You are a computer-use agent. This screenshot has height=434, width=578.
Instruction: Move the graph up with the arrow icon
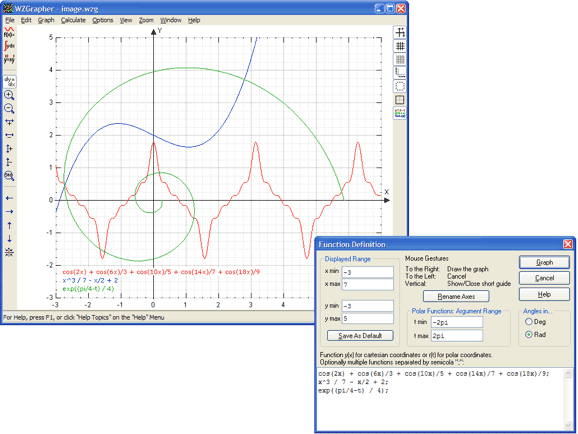(x=9, y=225)
